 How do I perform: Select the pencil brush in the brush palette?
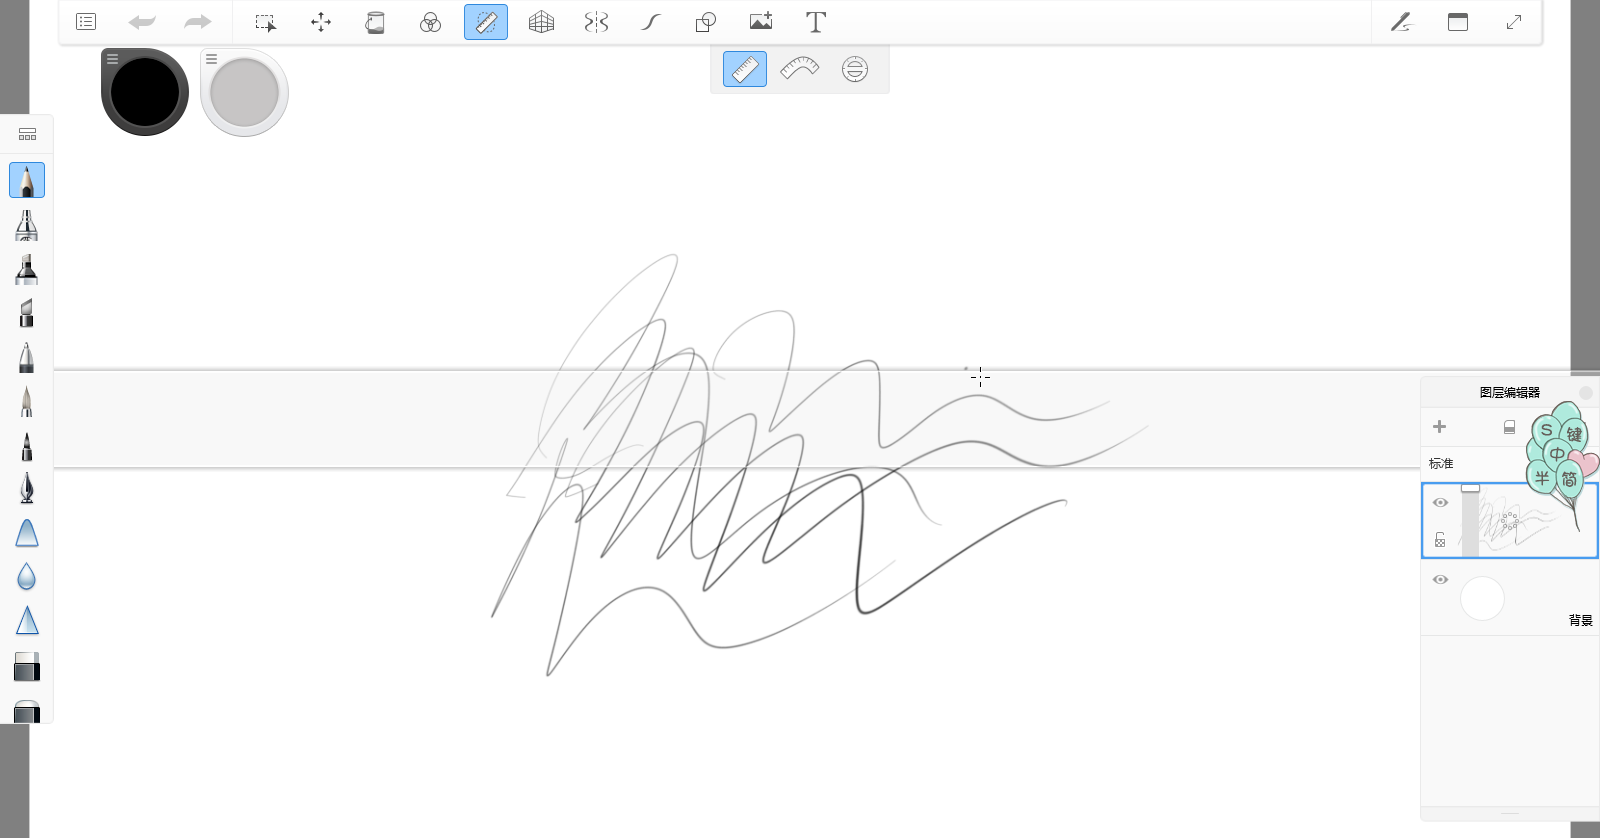pos(27,181)
